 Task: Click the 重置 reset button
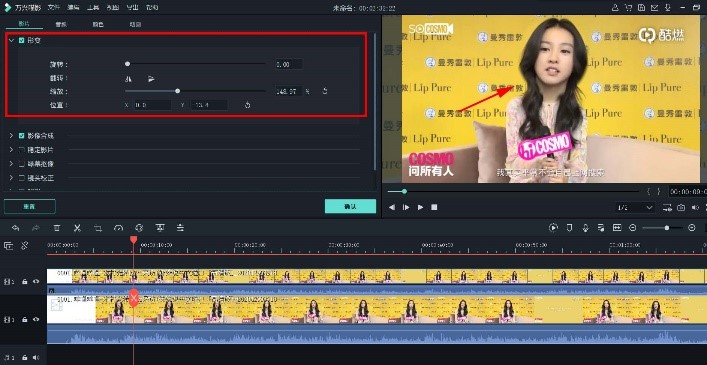30,206
